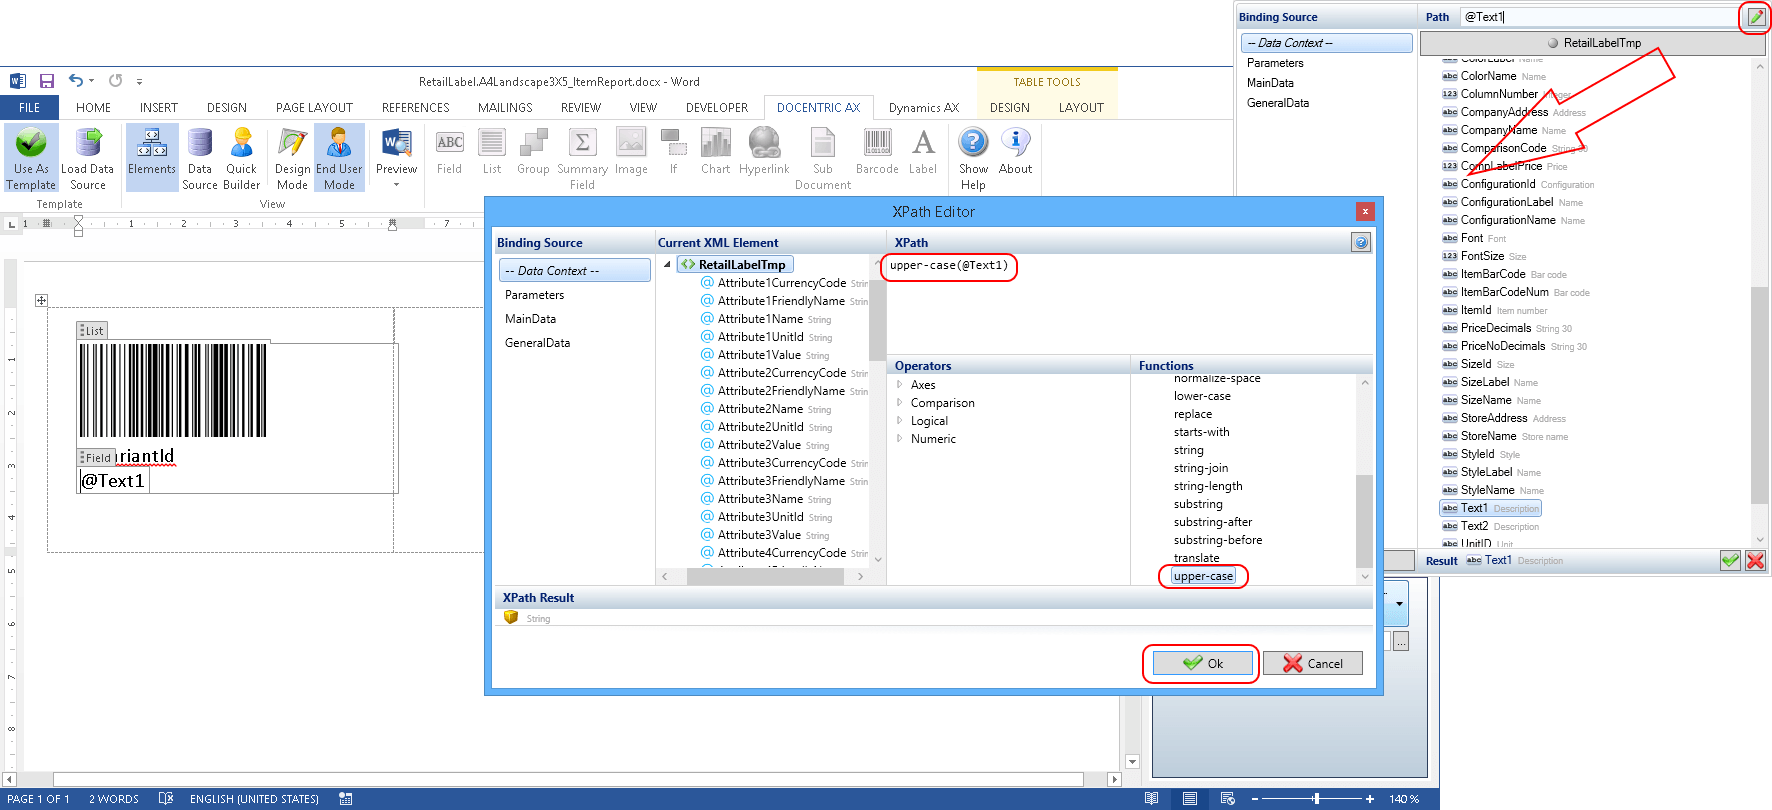The height and width of the screenshot is (810, 1772).
Task: Select GeneralData in XPath Editor binding source
Action: 537,343
